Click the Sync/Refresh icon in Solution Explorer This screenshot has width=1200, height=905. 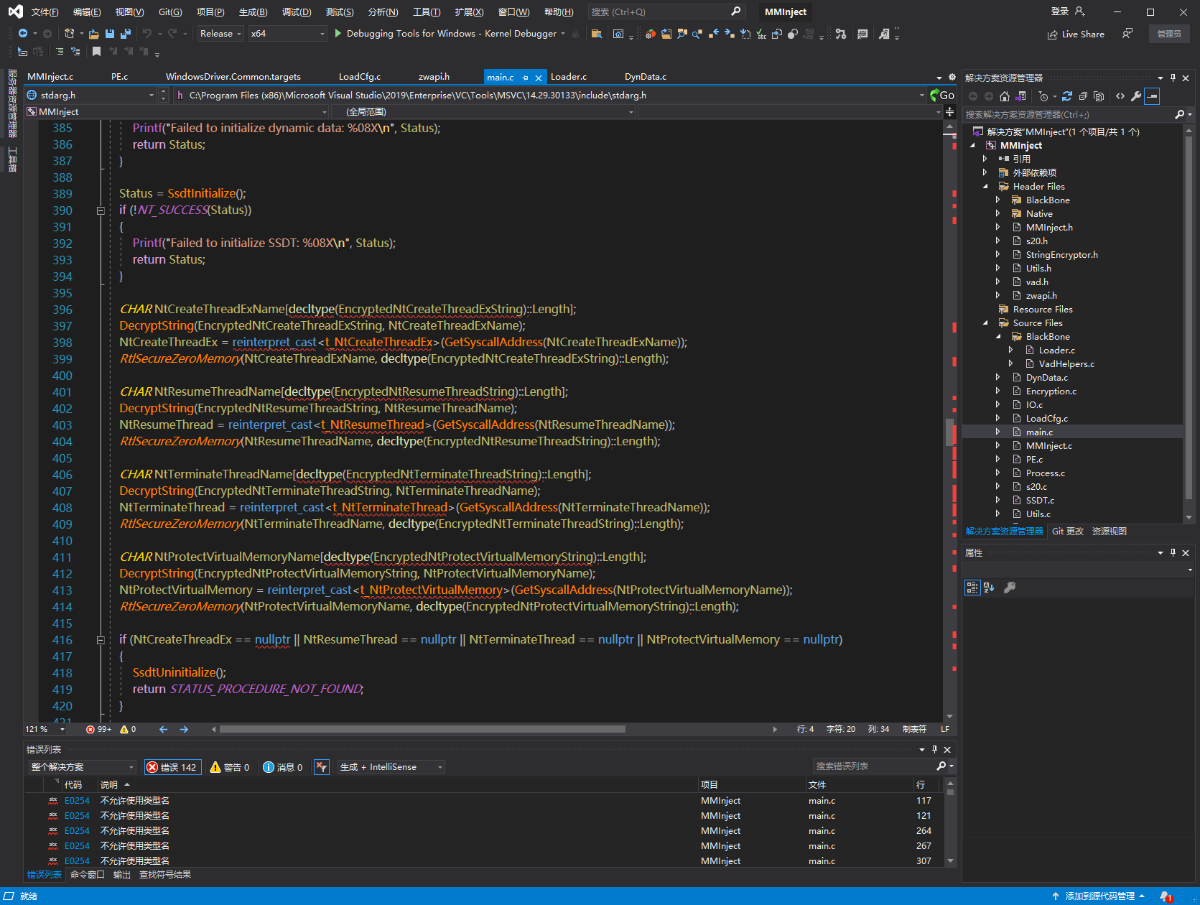tap(1067, 96)
